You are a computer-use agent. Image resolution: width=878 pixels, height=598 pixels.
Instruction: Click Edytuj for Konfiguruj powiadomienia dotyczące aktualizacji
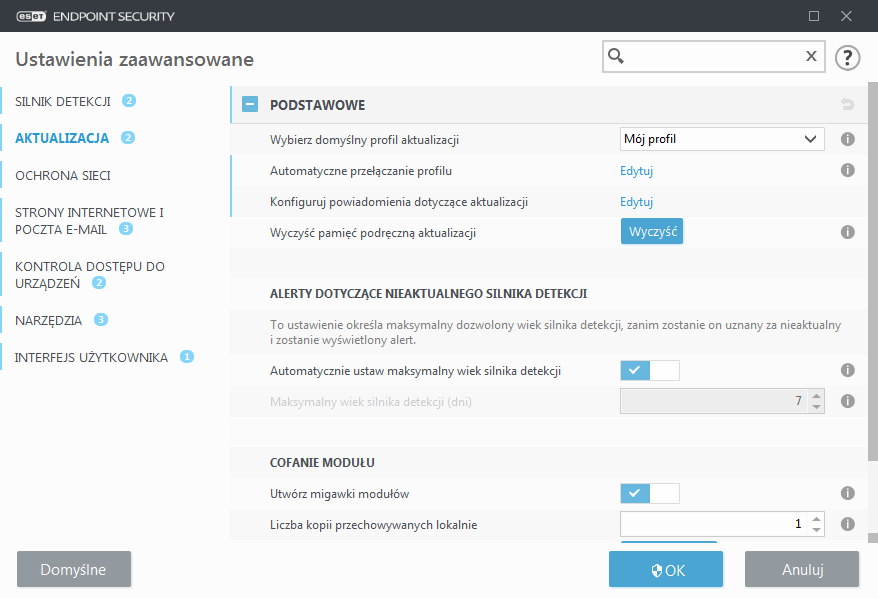point(636,202)
